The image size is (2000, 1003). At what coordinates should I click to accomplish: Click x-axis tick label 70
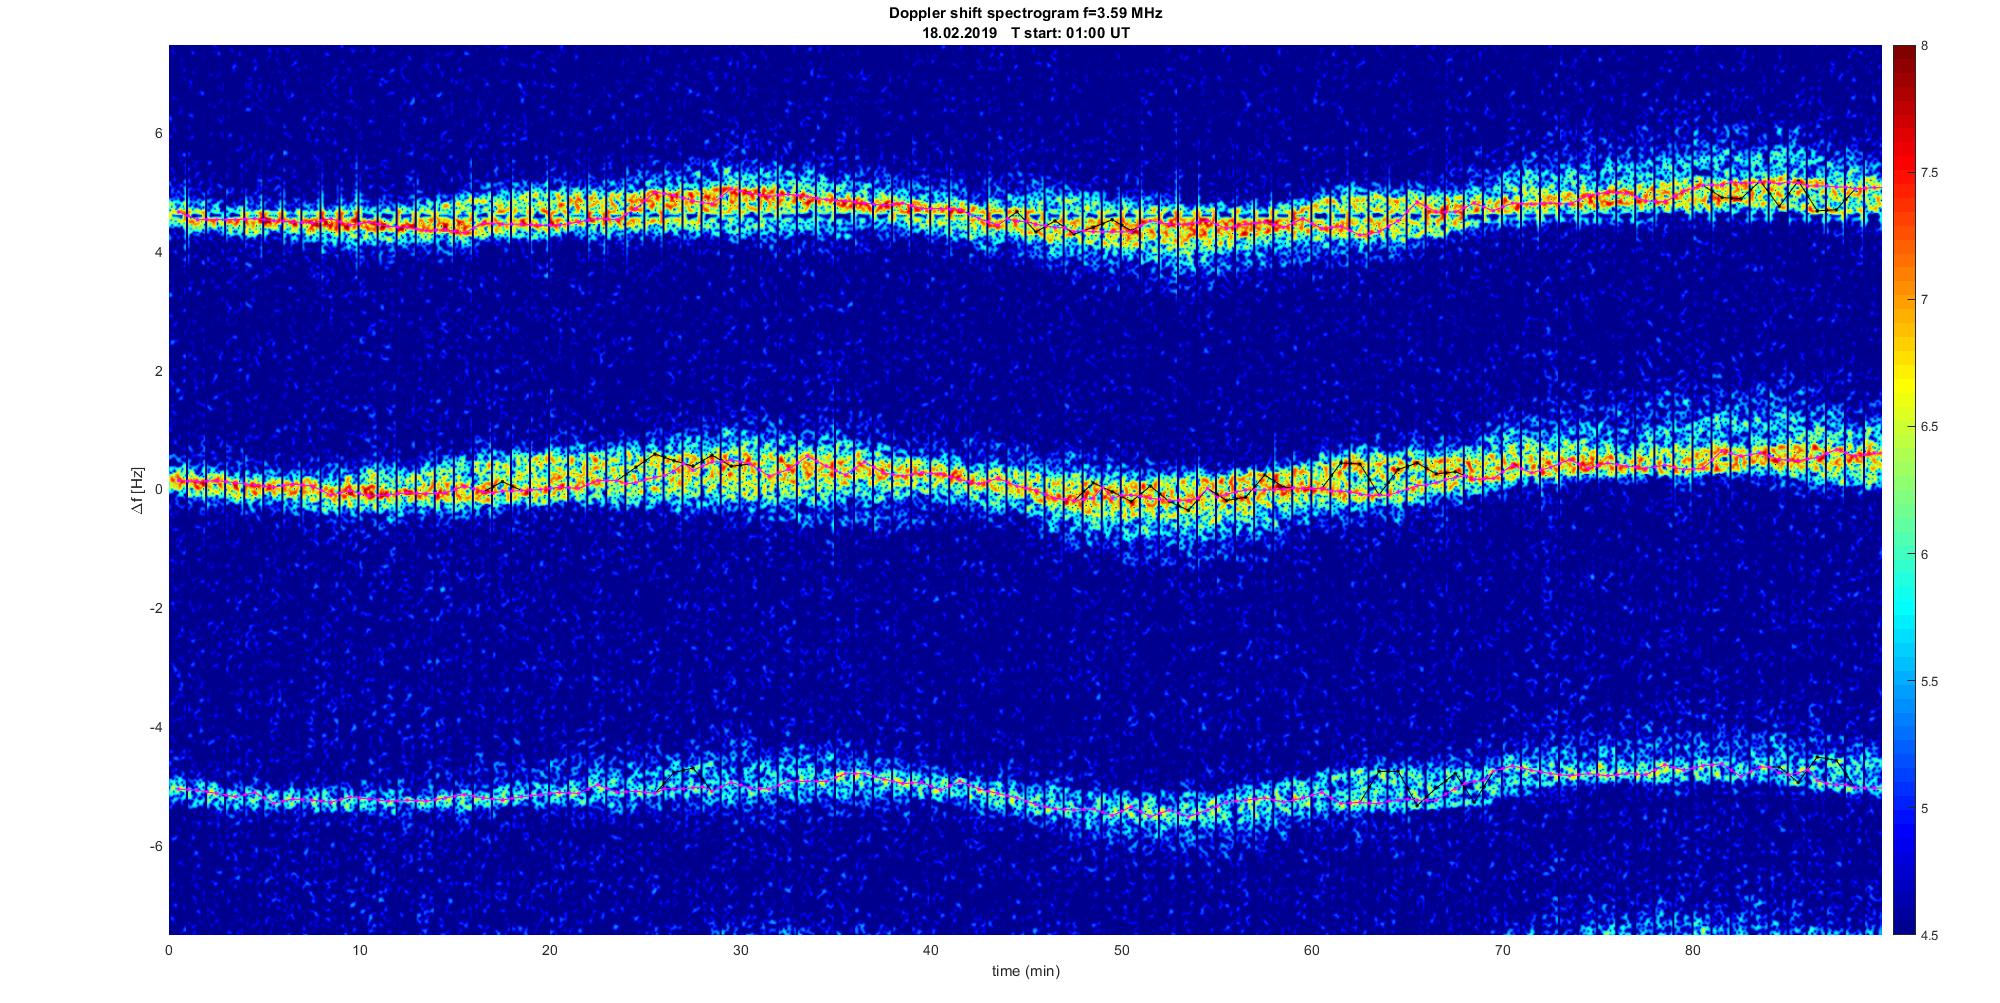click(1502, 950)
